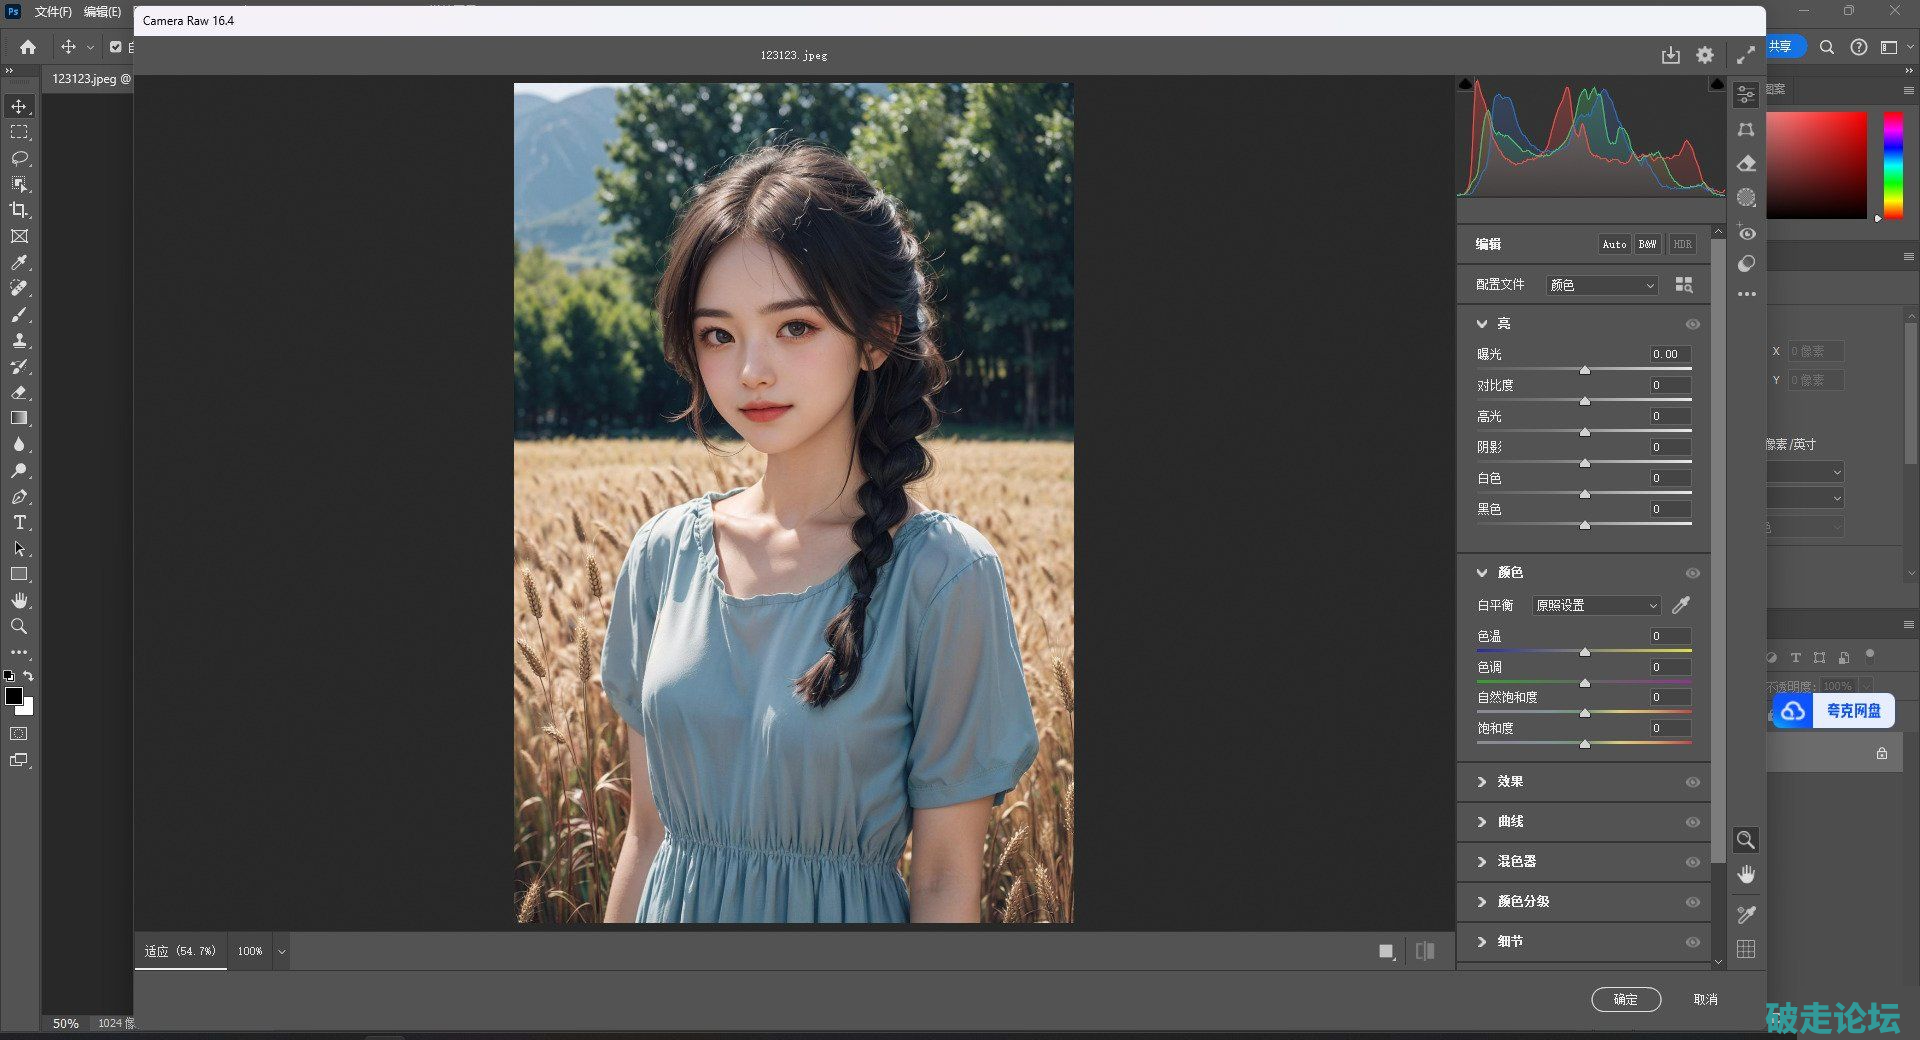This screenshot has width=1920, height=1040.
Task: Expand the 效果 section
Action: 1482,782
